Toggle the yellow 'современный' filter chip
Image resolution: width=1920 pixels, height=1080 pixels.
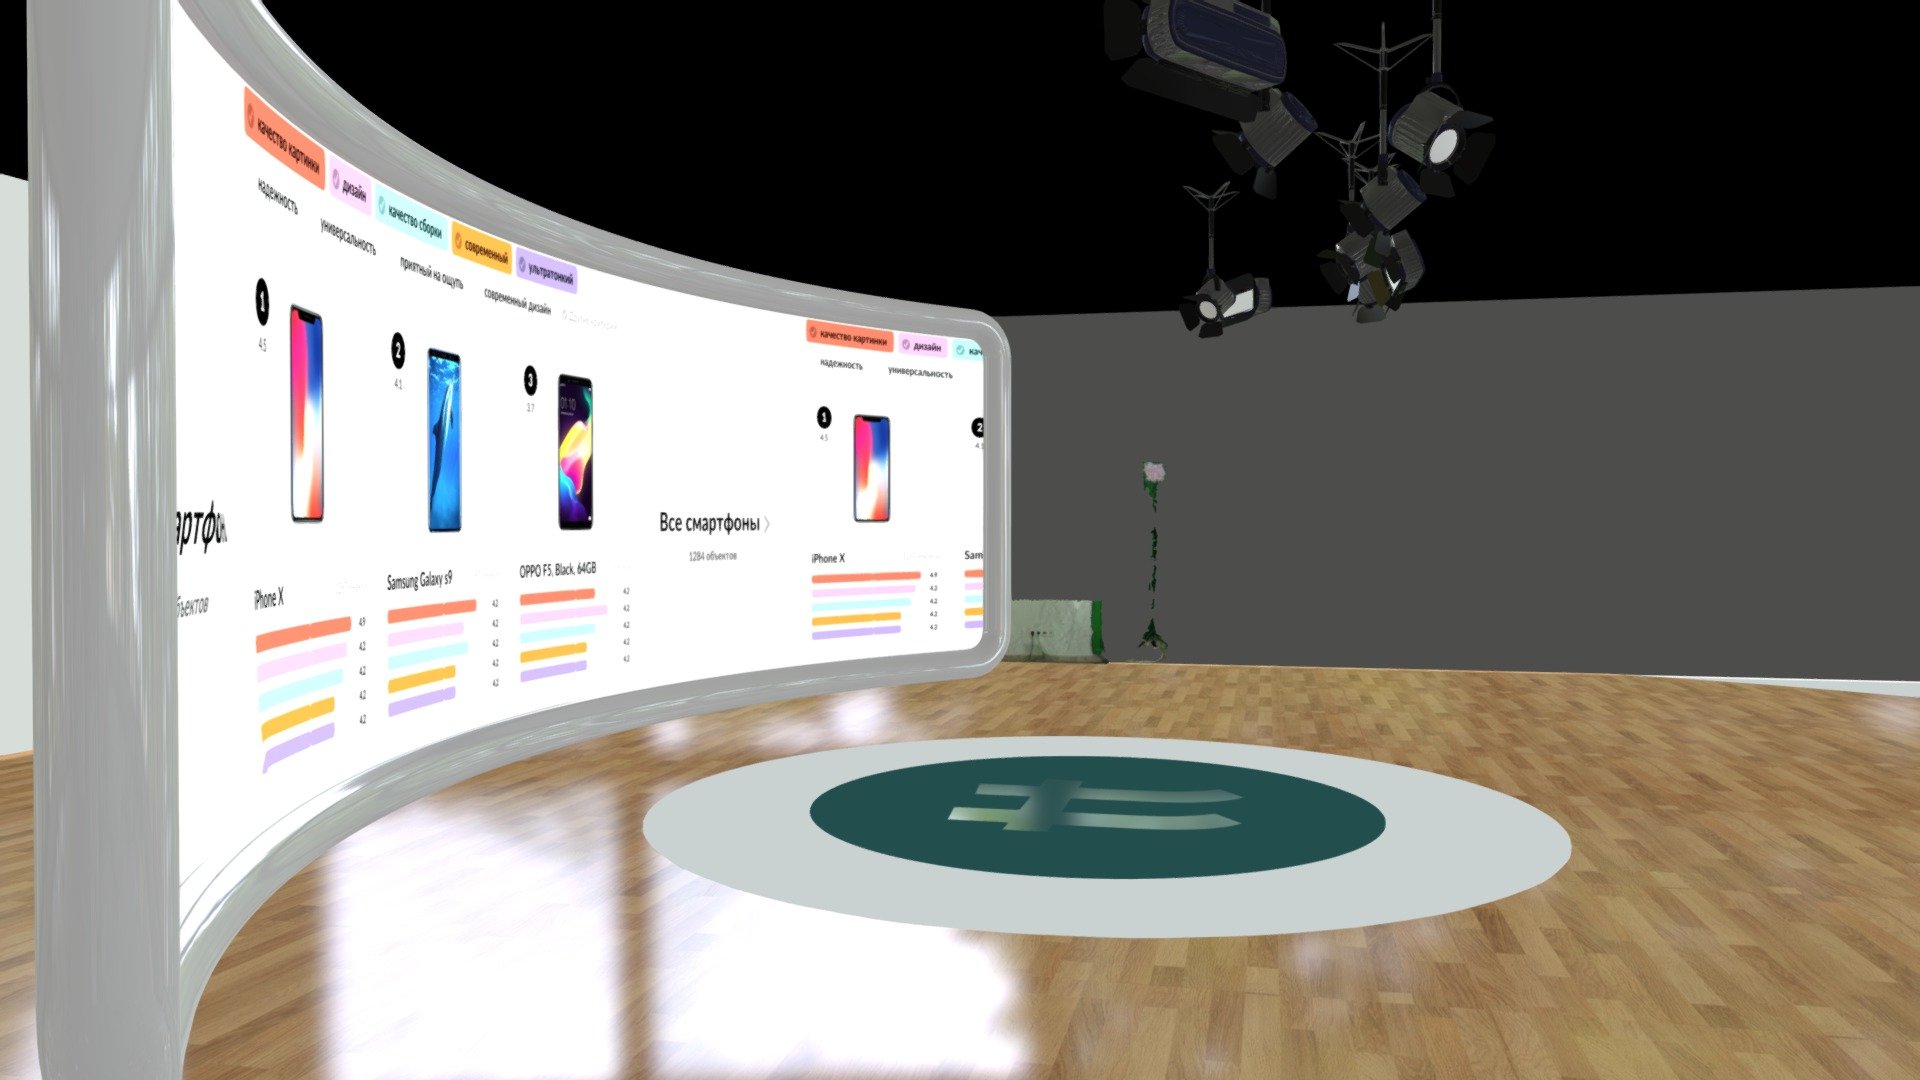pos(482,247)
